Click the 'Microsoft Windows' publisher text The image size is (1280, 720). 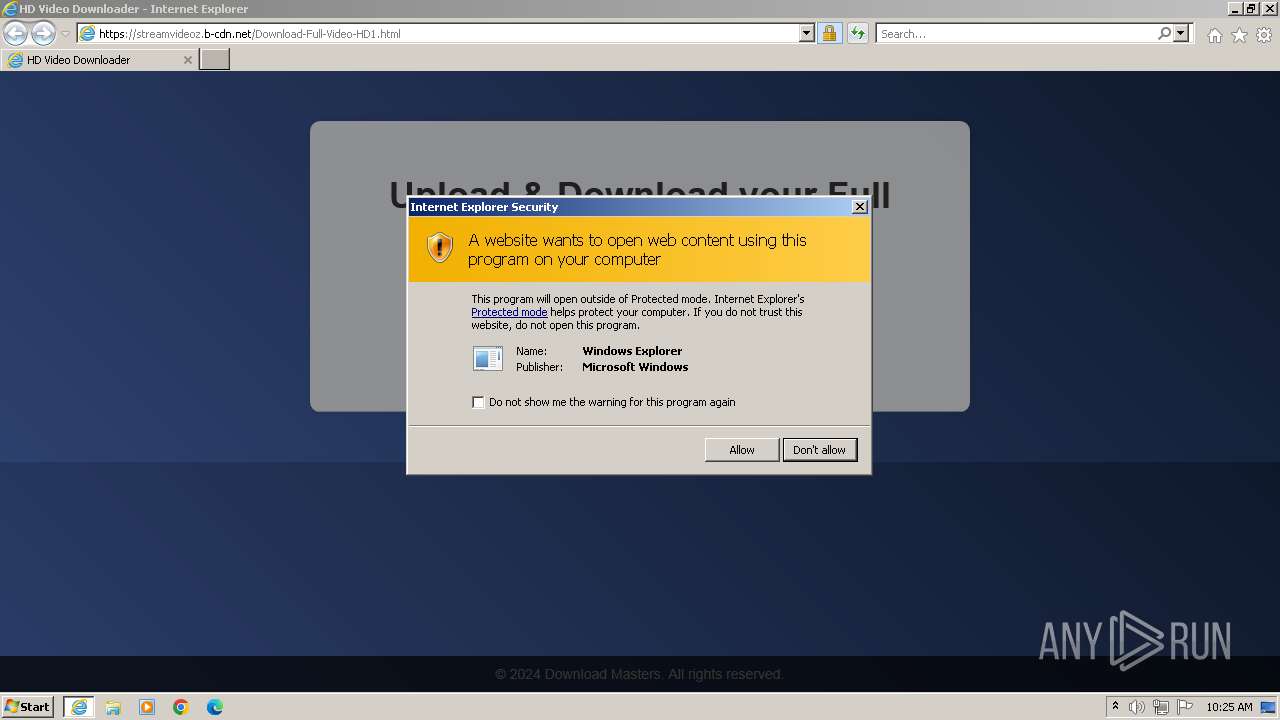pos(635,367)
